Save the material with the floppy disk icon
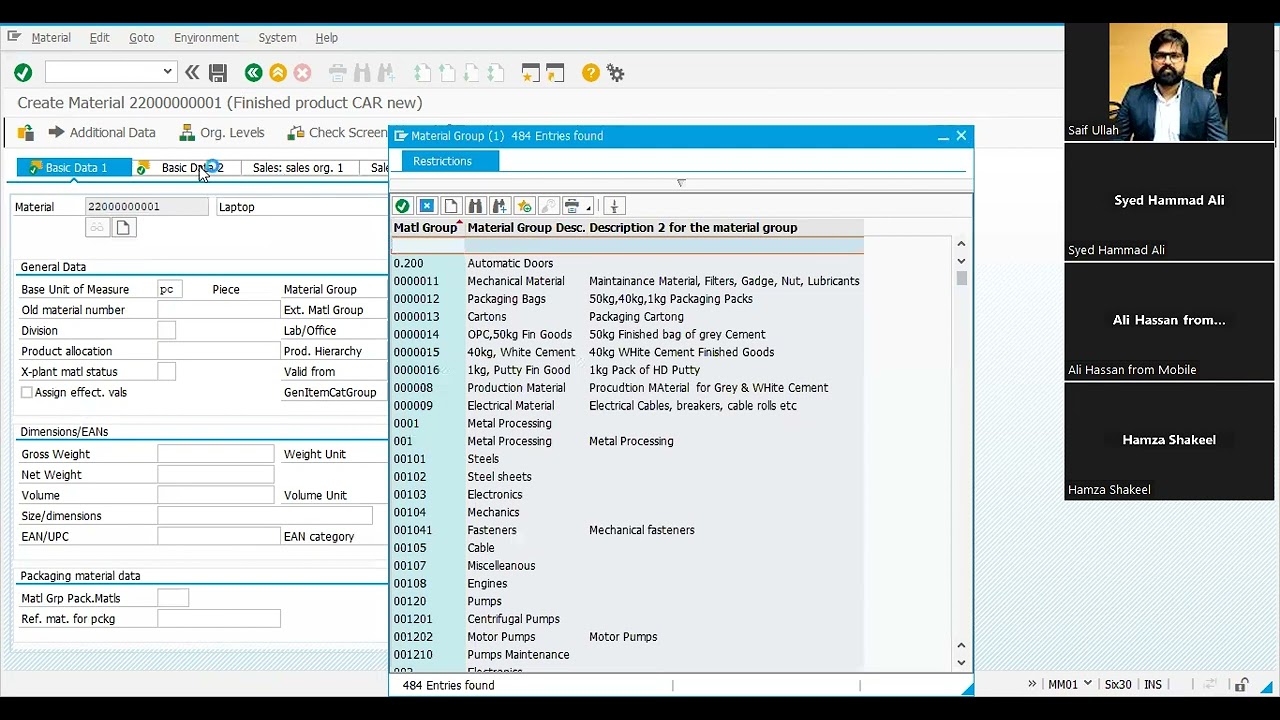 [218, 73]
